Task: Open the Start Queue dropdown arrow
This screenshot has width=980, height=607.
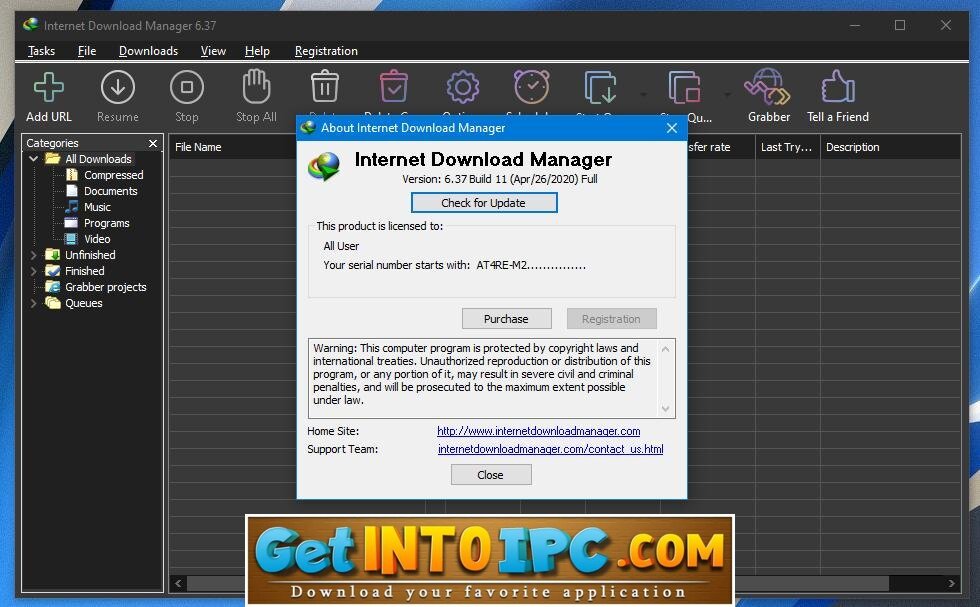Action: pos(644,95)
